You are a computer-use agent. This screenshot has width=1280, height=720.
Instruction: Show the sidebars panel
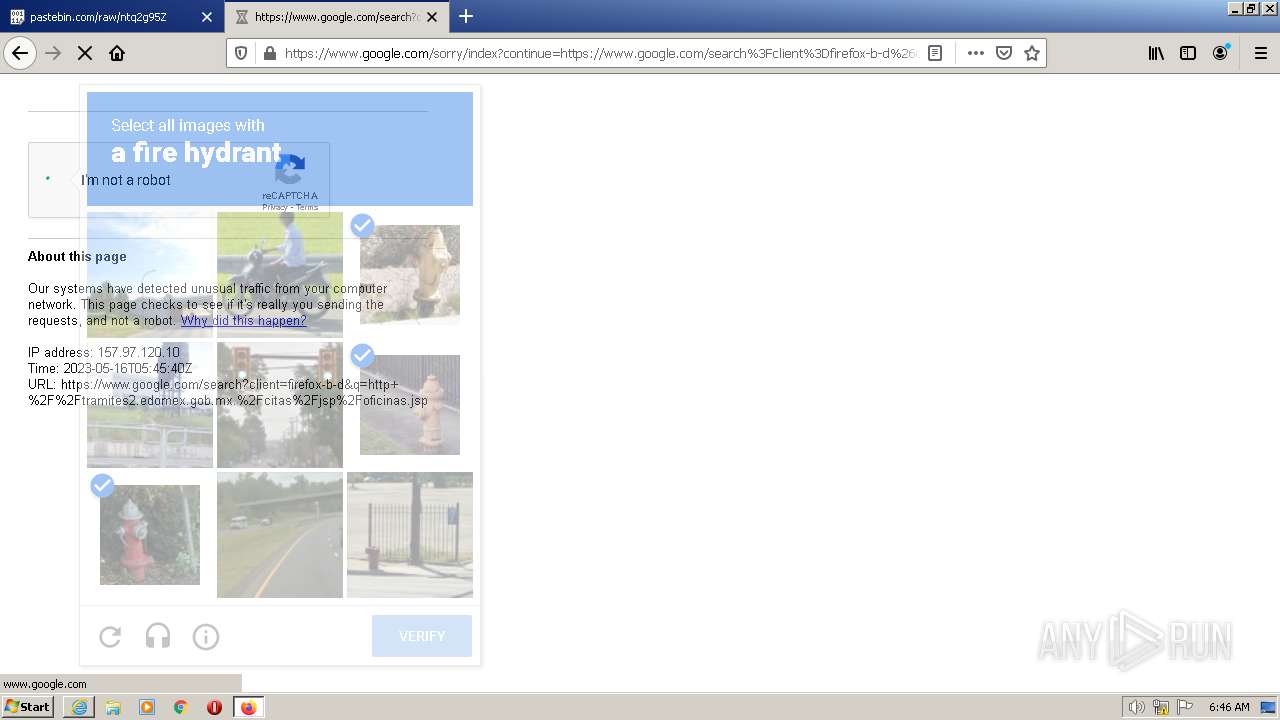pyautogui.click(x=1188, y=53)
